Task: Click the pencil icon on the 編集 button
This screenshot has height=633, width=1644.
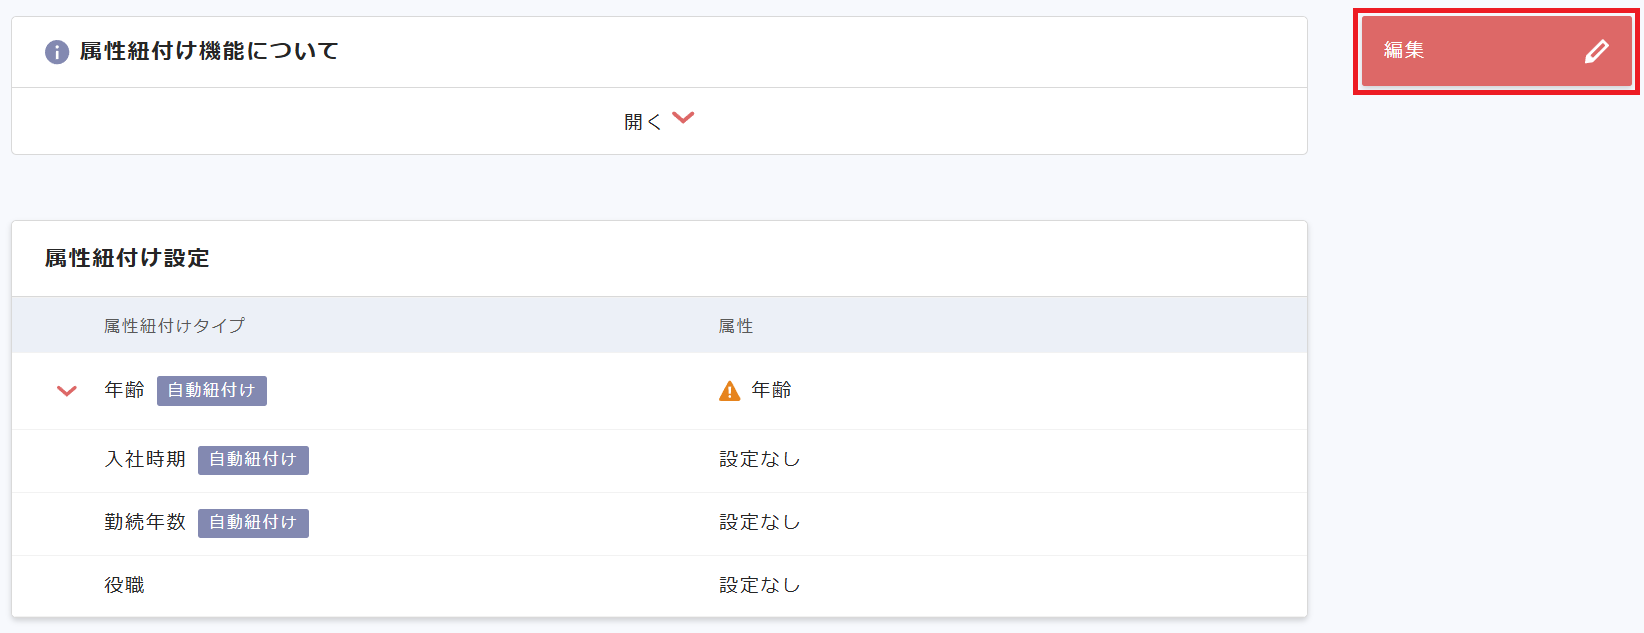Action: (x=1597, y=51)
